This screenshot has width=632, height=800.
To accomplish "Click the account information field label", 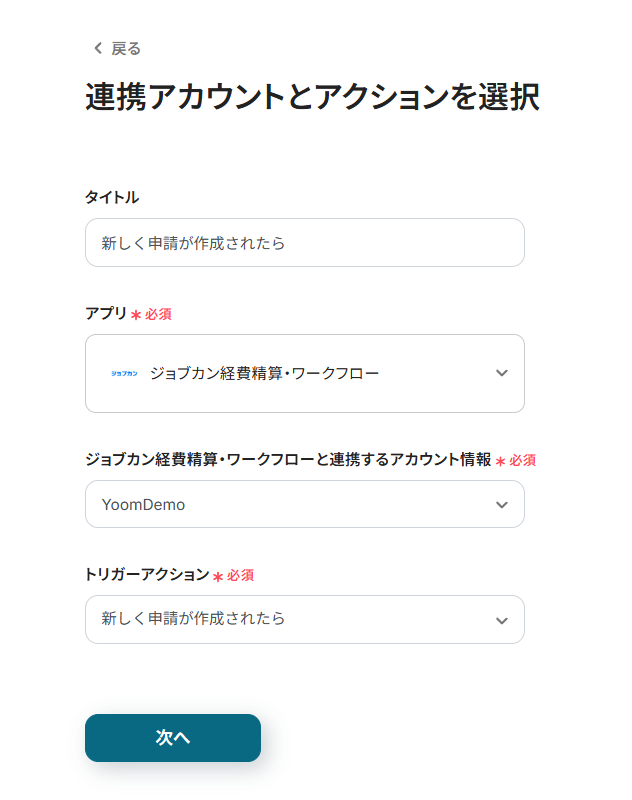I will pyautogui.click(x=288, y=459).
